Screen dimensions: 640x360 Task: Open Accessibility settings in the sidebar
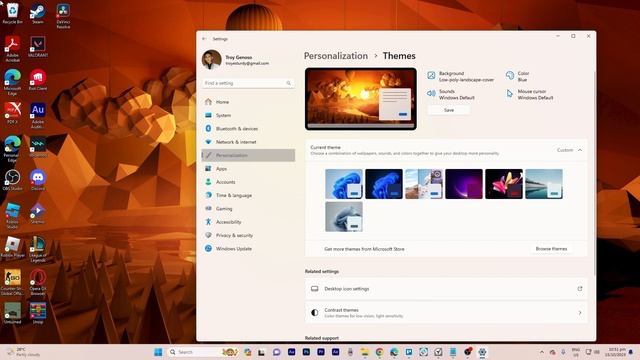click(x=248, y=222)
